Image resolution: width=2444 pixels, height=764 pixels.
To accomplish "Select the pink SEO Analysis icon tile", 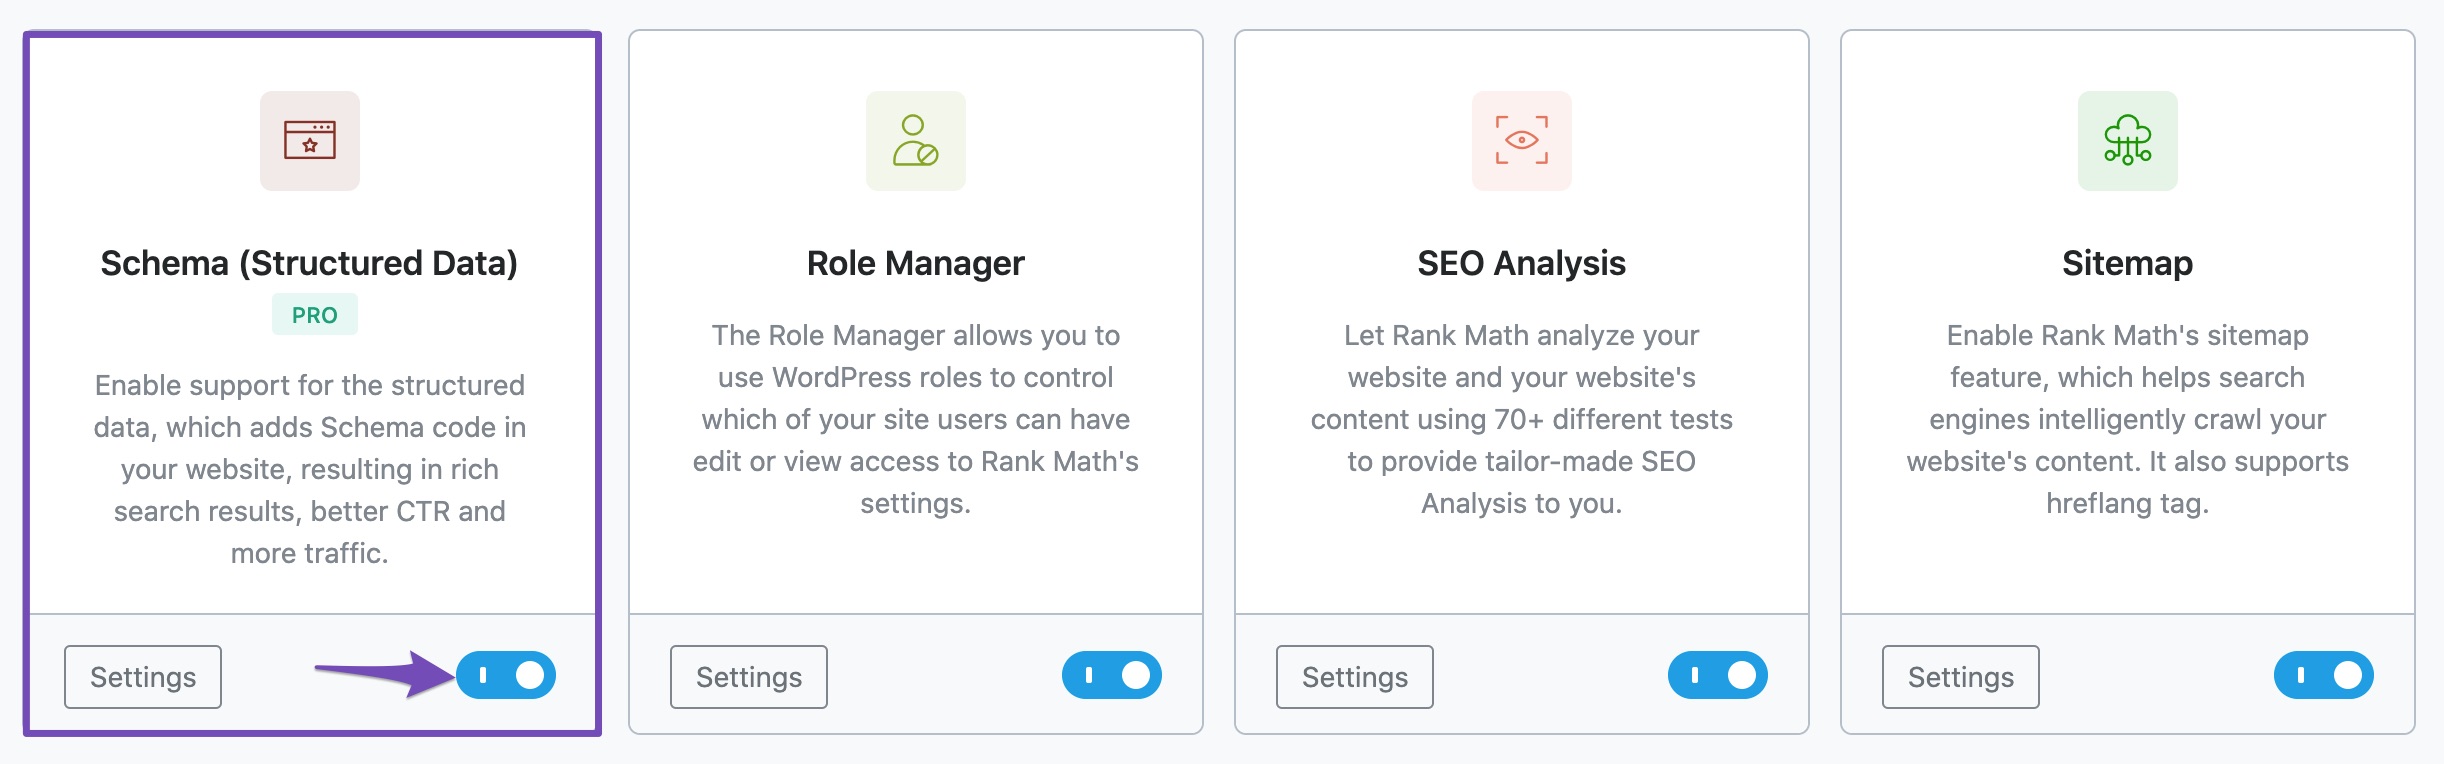I will pyautogui.click(x=1521, y=140).
